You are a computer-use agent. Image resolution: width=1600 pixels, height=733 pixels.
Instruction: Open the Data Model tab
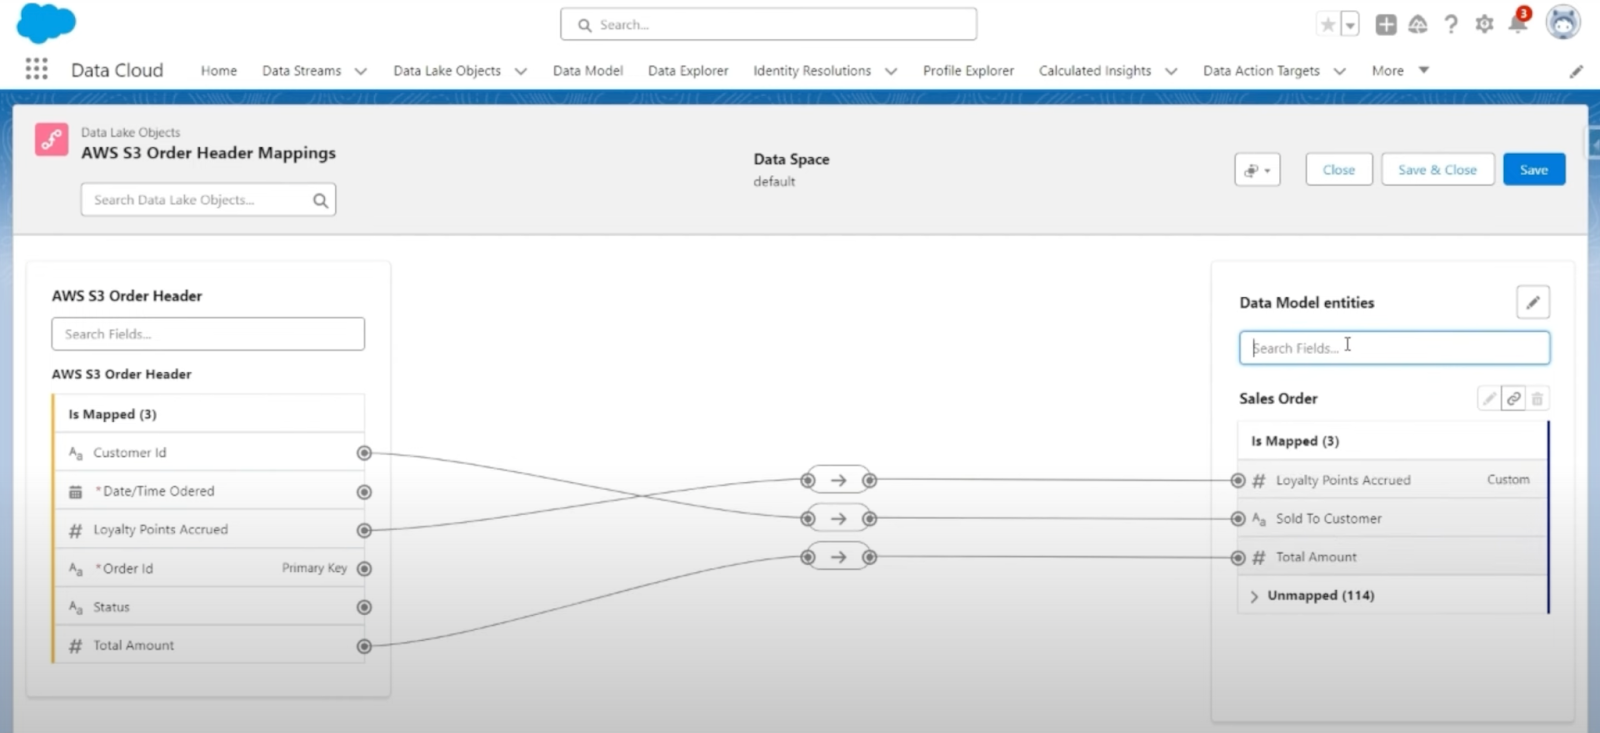pyautogui.click(x=588, y=71)
